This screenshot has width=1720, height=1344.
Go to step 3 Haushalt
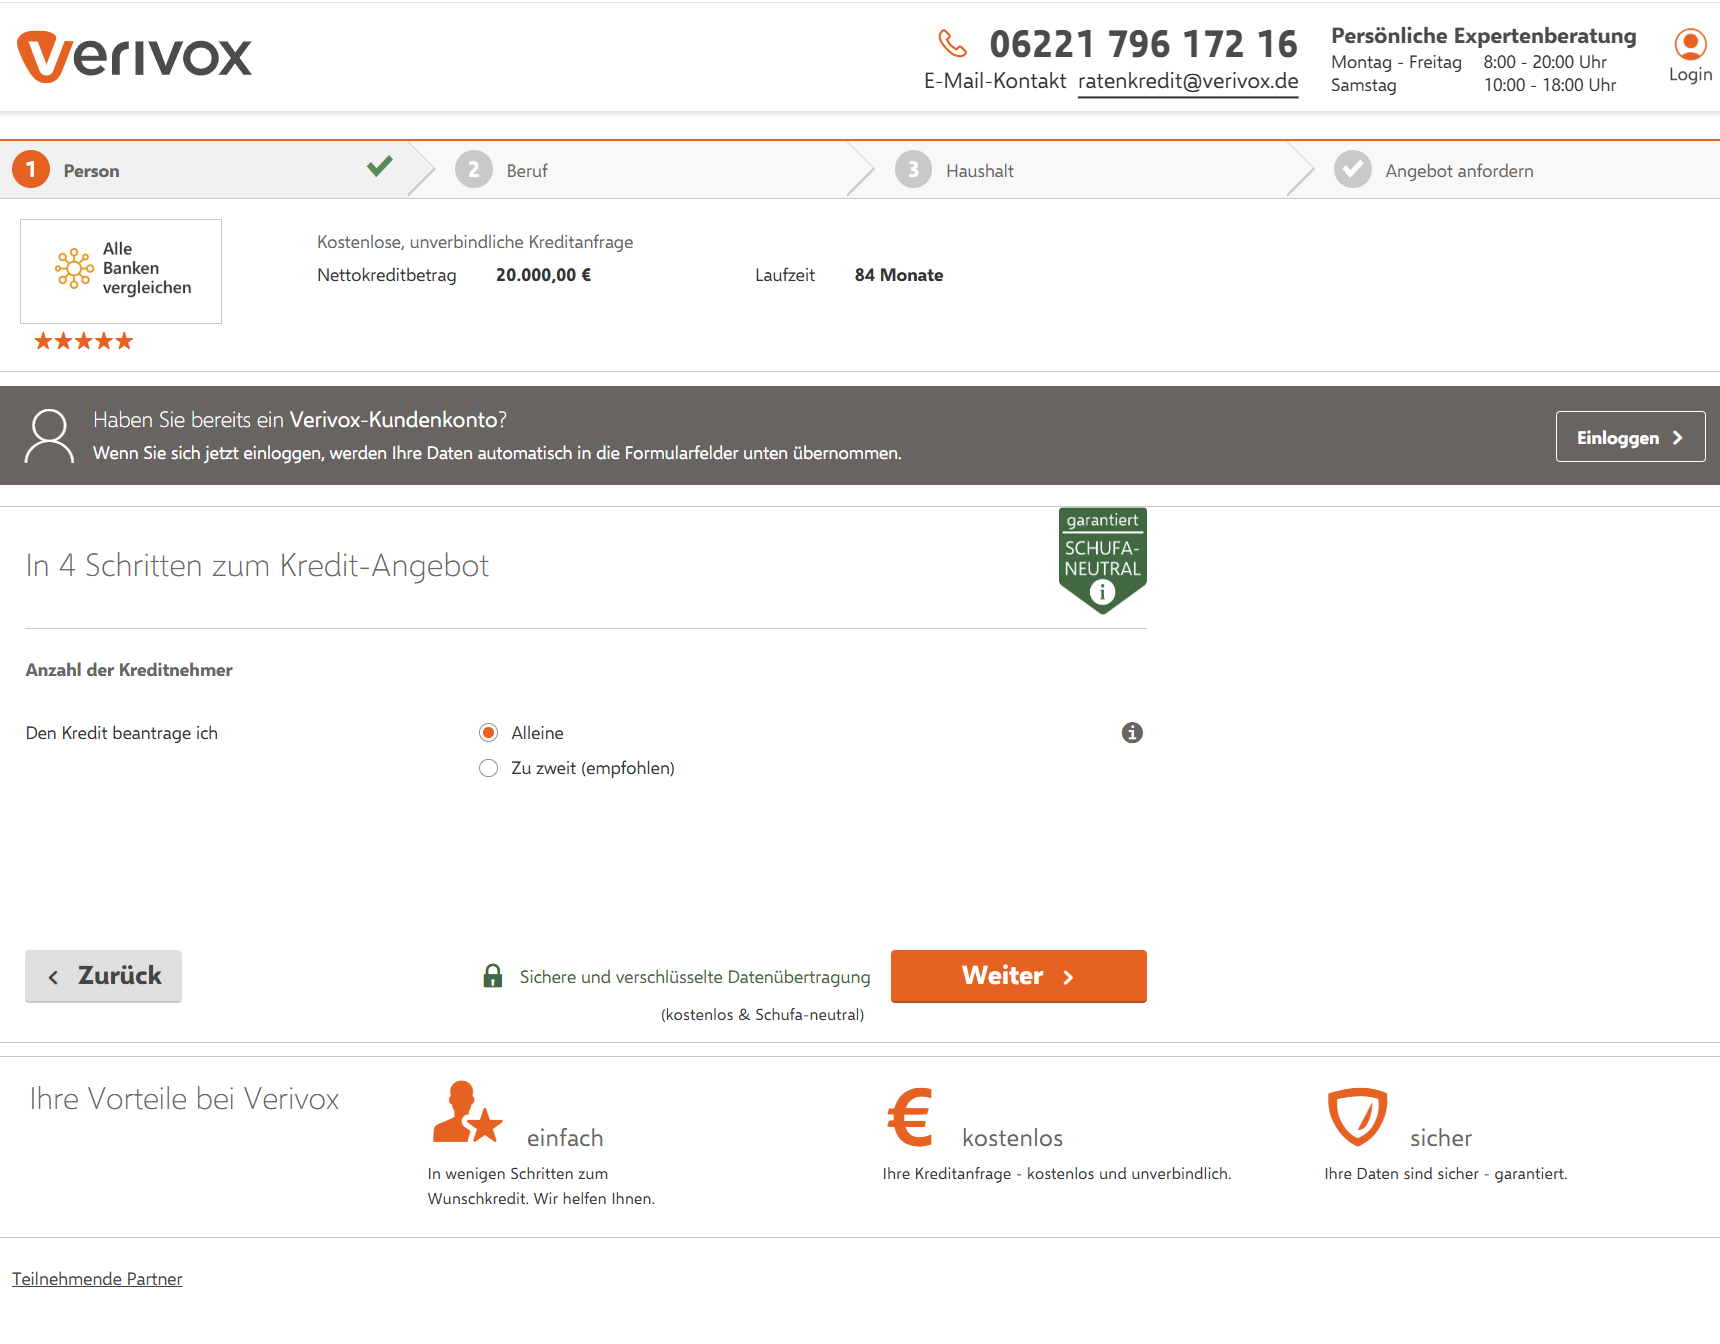[979, 171]
